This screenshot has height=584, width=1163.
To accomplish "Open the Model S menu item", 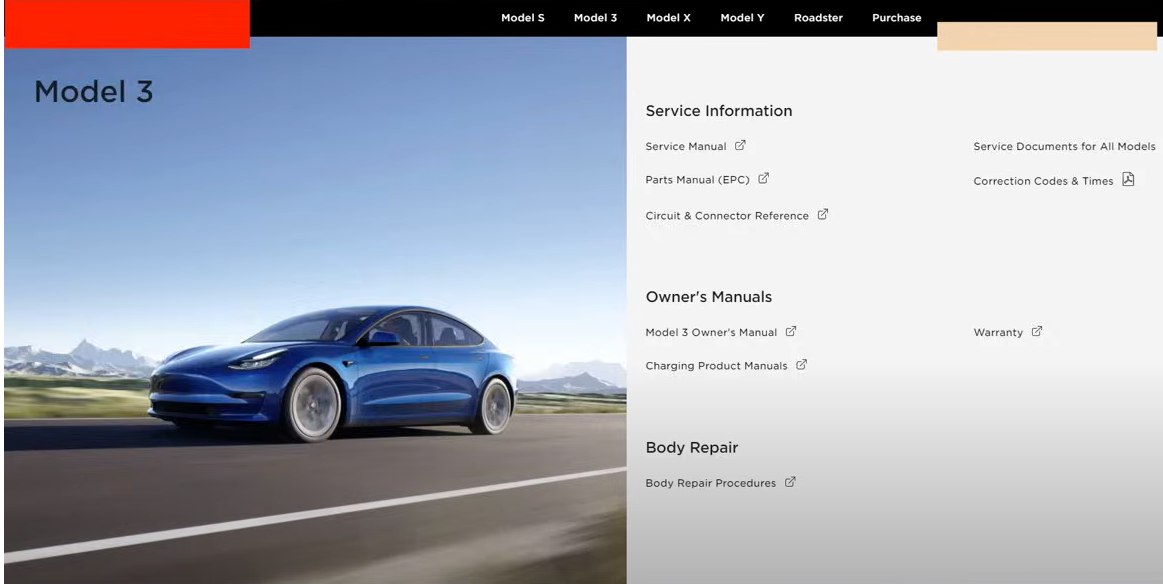I will pyautogui.click(x=522, y=18).
